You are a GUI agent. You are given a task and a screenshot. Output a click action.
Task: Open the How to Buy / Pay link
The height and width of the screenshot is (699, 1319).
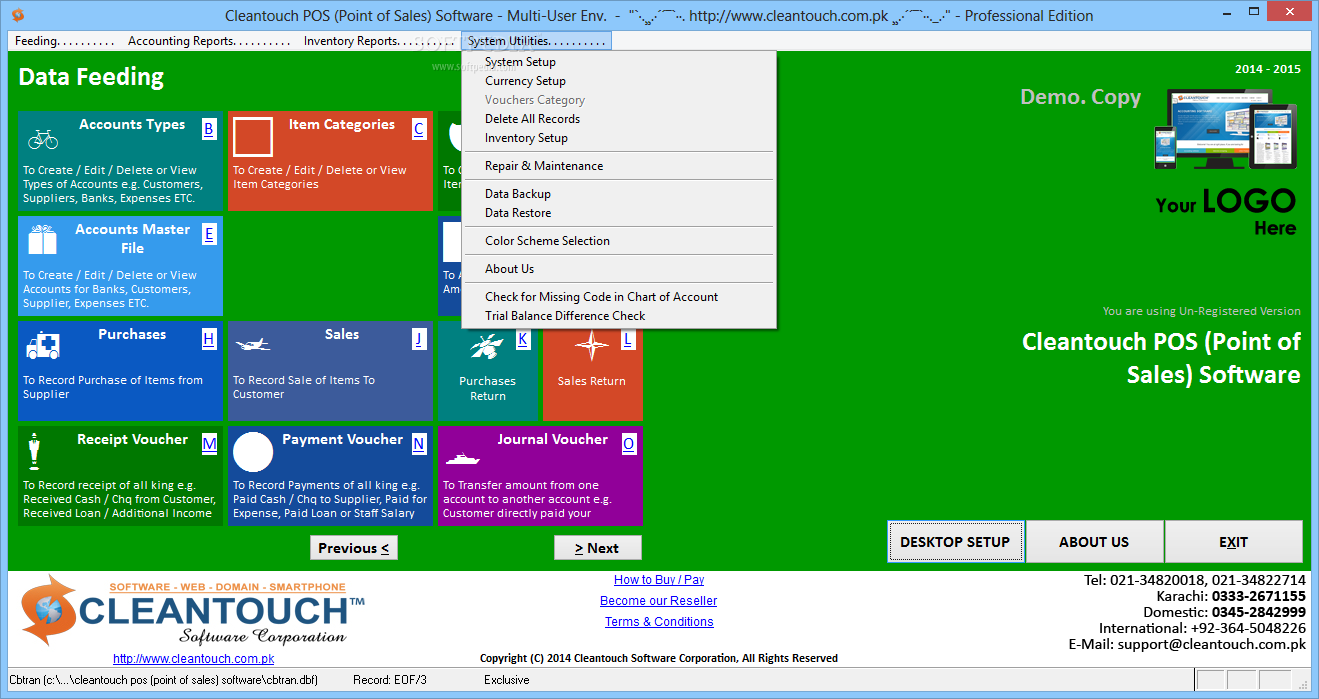click(x=659, y=580)
